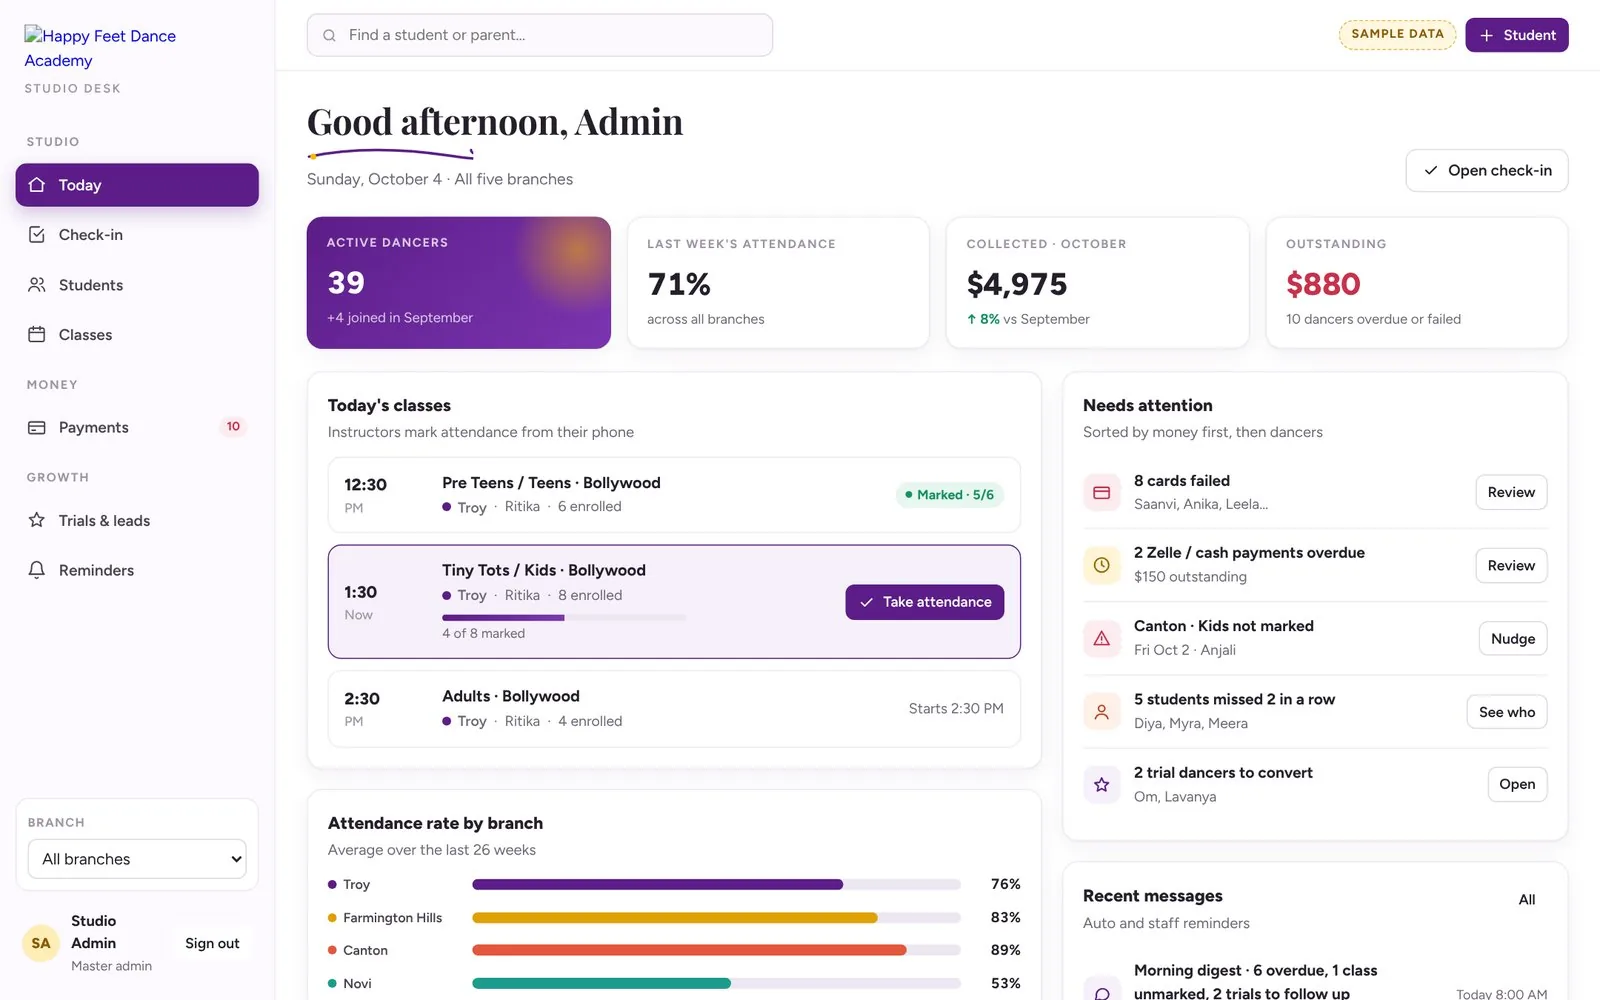Viewport: 1600px width, 1000px height.
Task: Open the Collected October card
Action: [1097, 283]
